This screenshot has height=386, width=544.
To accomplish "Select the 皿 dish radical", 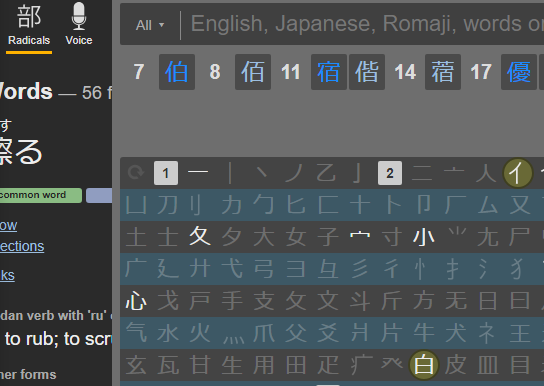I will click(488, 365).
